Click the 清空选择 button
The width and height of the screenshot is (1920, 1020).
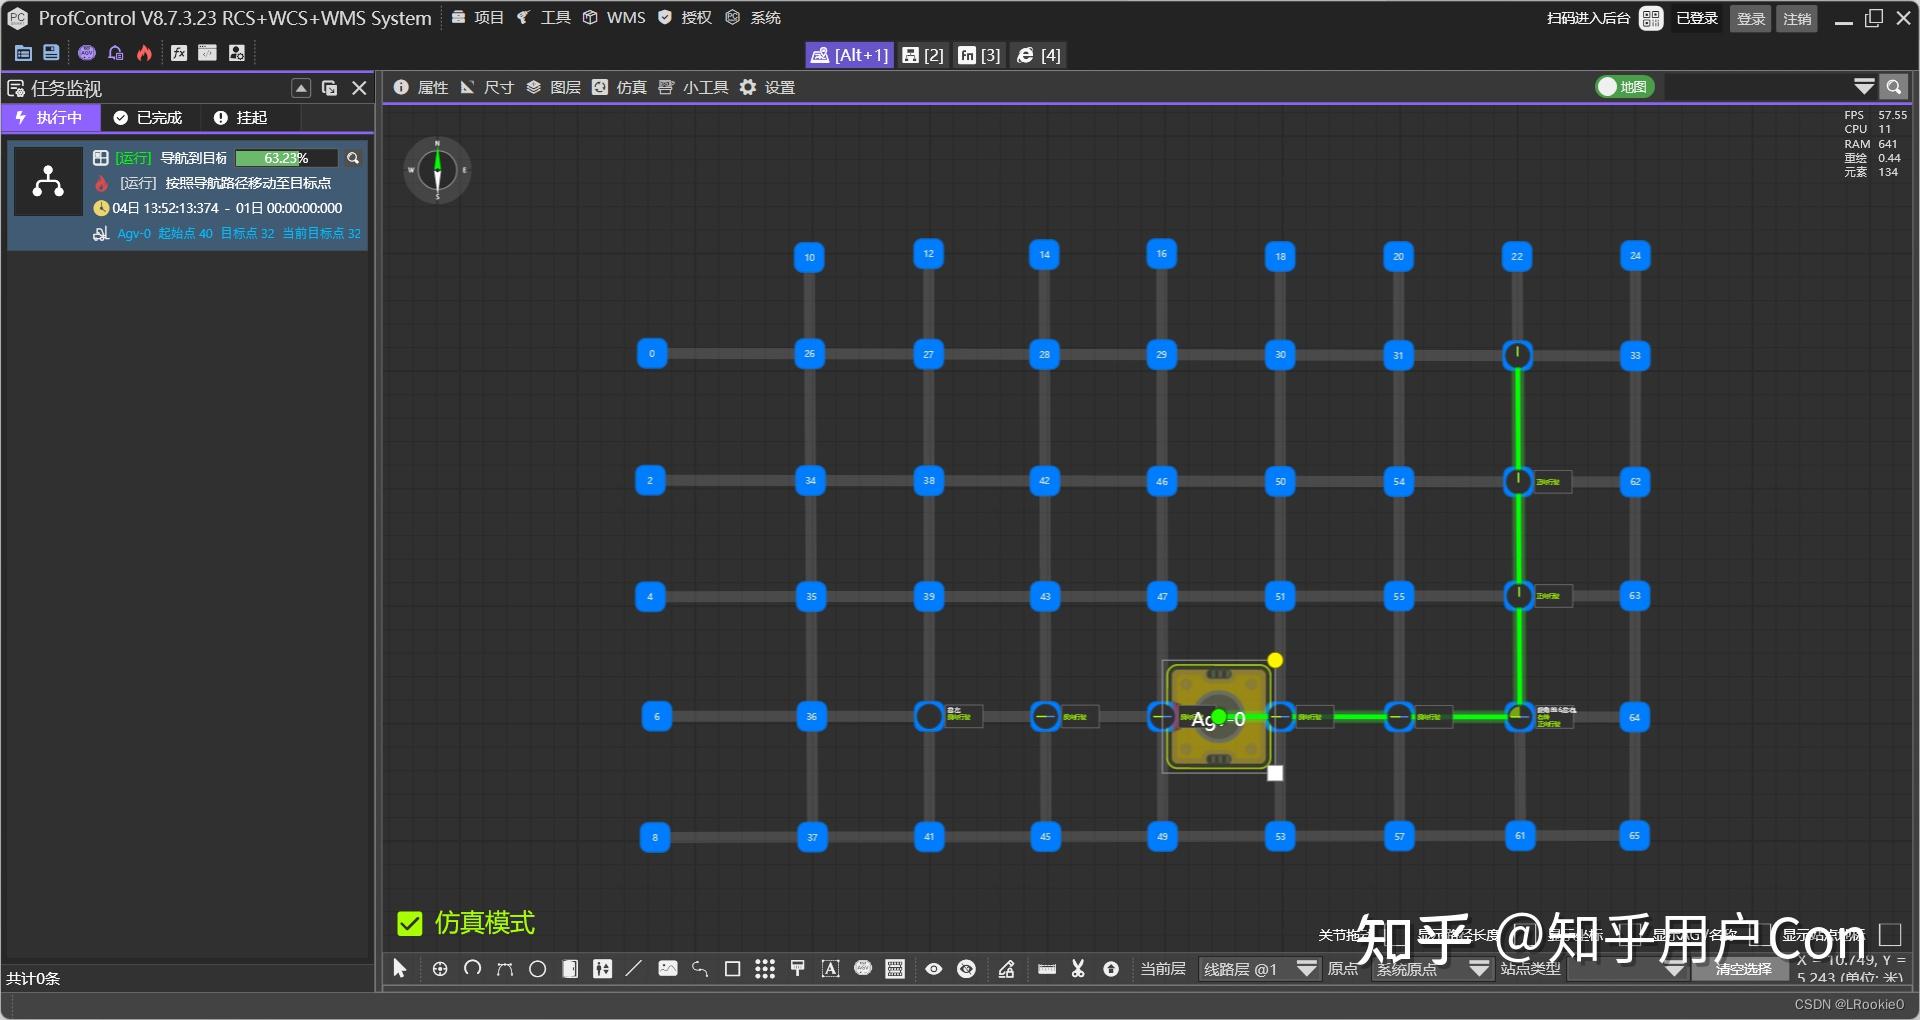point(1740,969)
